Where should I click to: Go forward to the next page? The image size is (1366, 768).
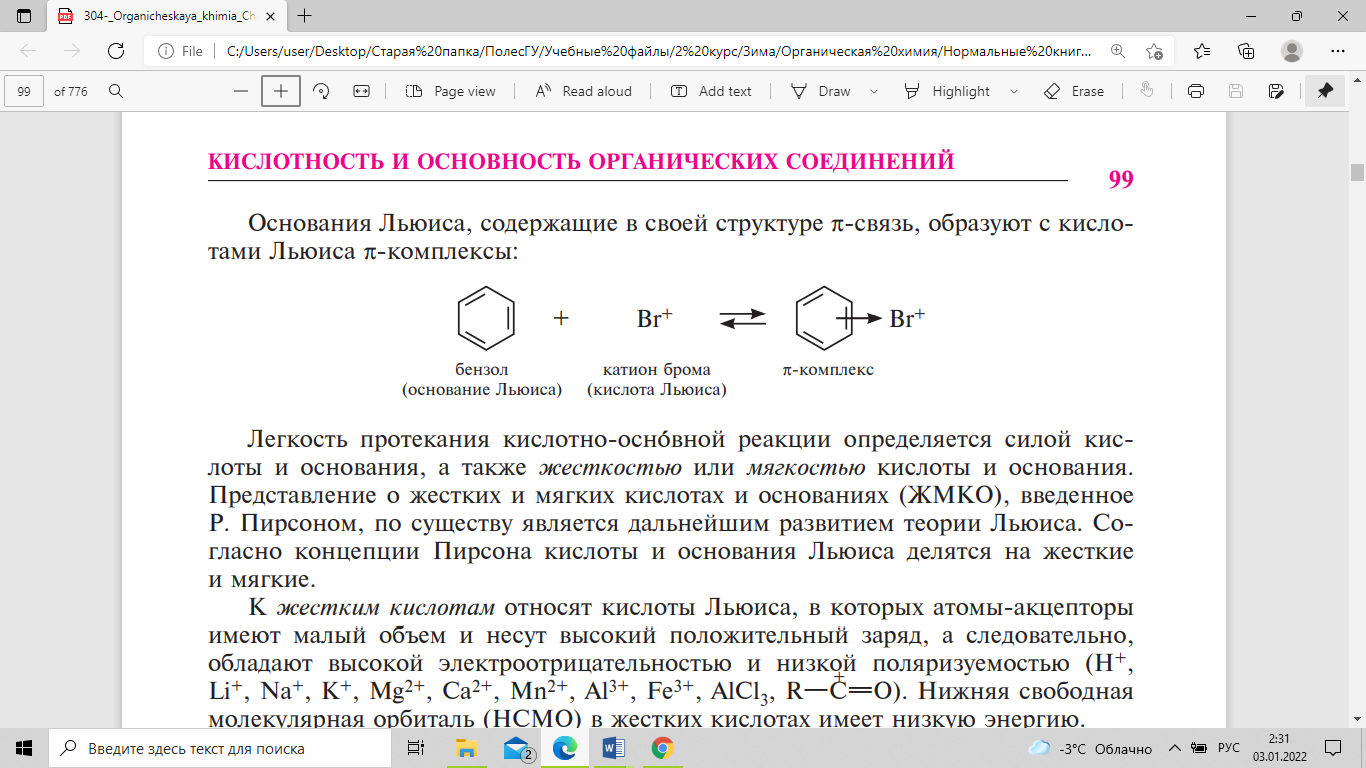click(71, 51)
